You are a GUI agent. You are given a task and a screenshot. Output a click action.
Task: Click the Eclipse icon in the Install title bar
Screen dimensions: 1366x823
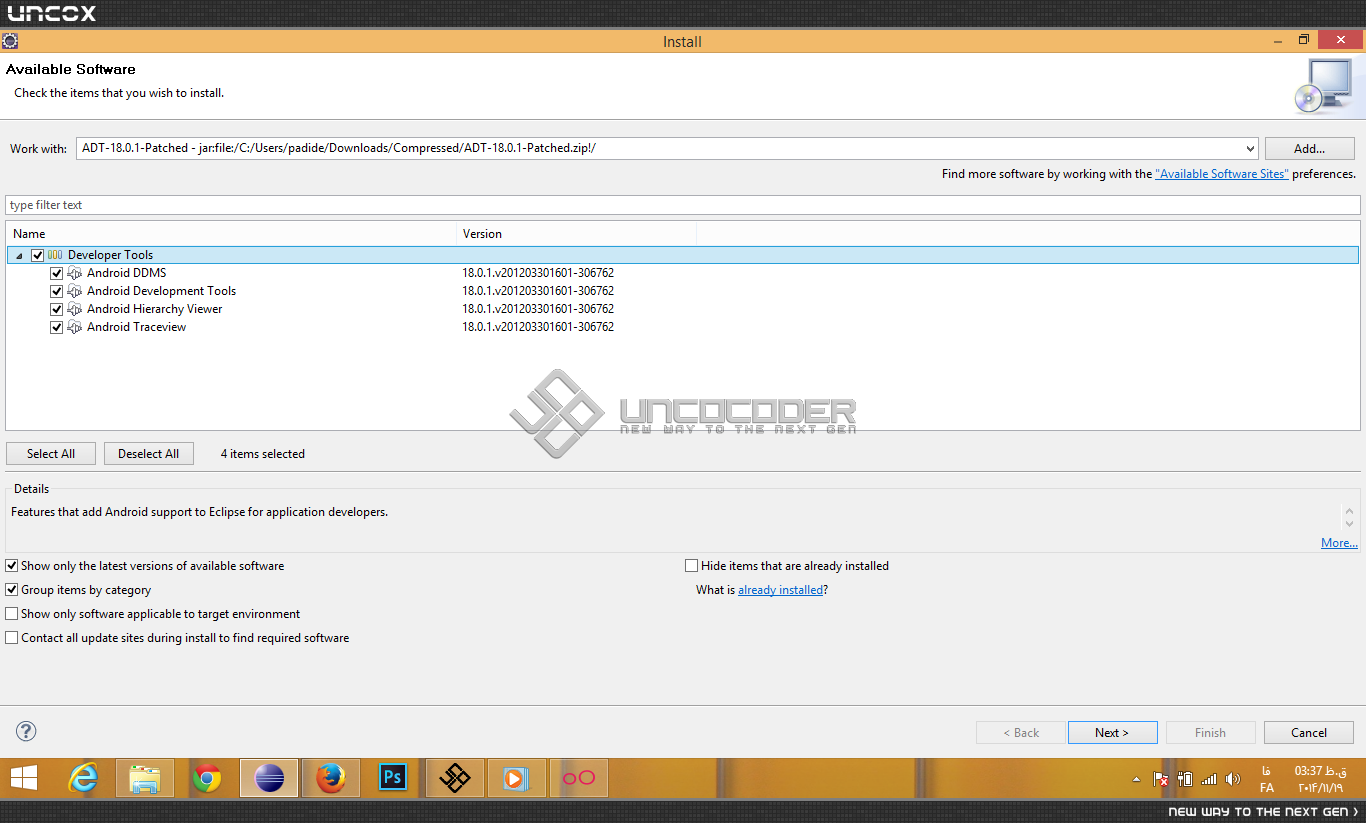click(x=10, y=41)
